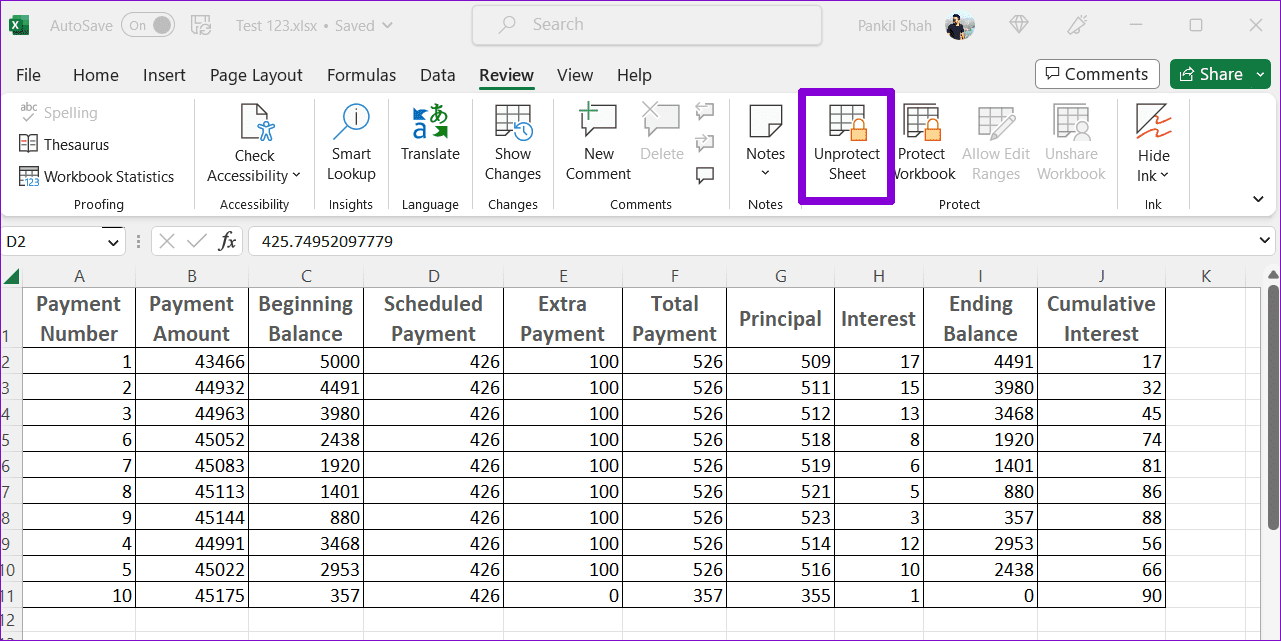Click the Search box in title bar

[x=647, y=25]
